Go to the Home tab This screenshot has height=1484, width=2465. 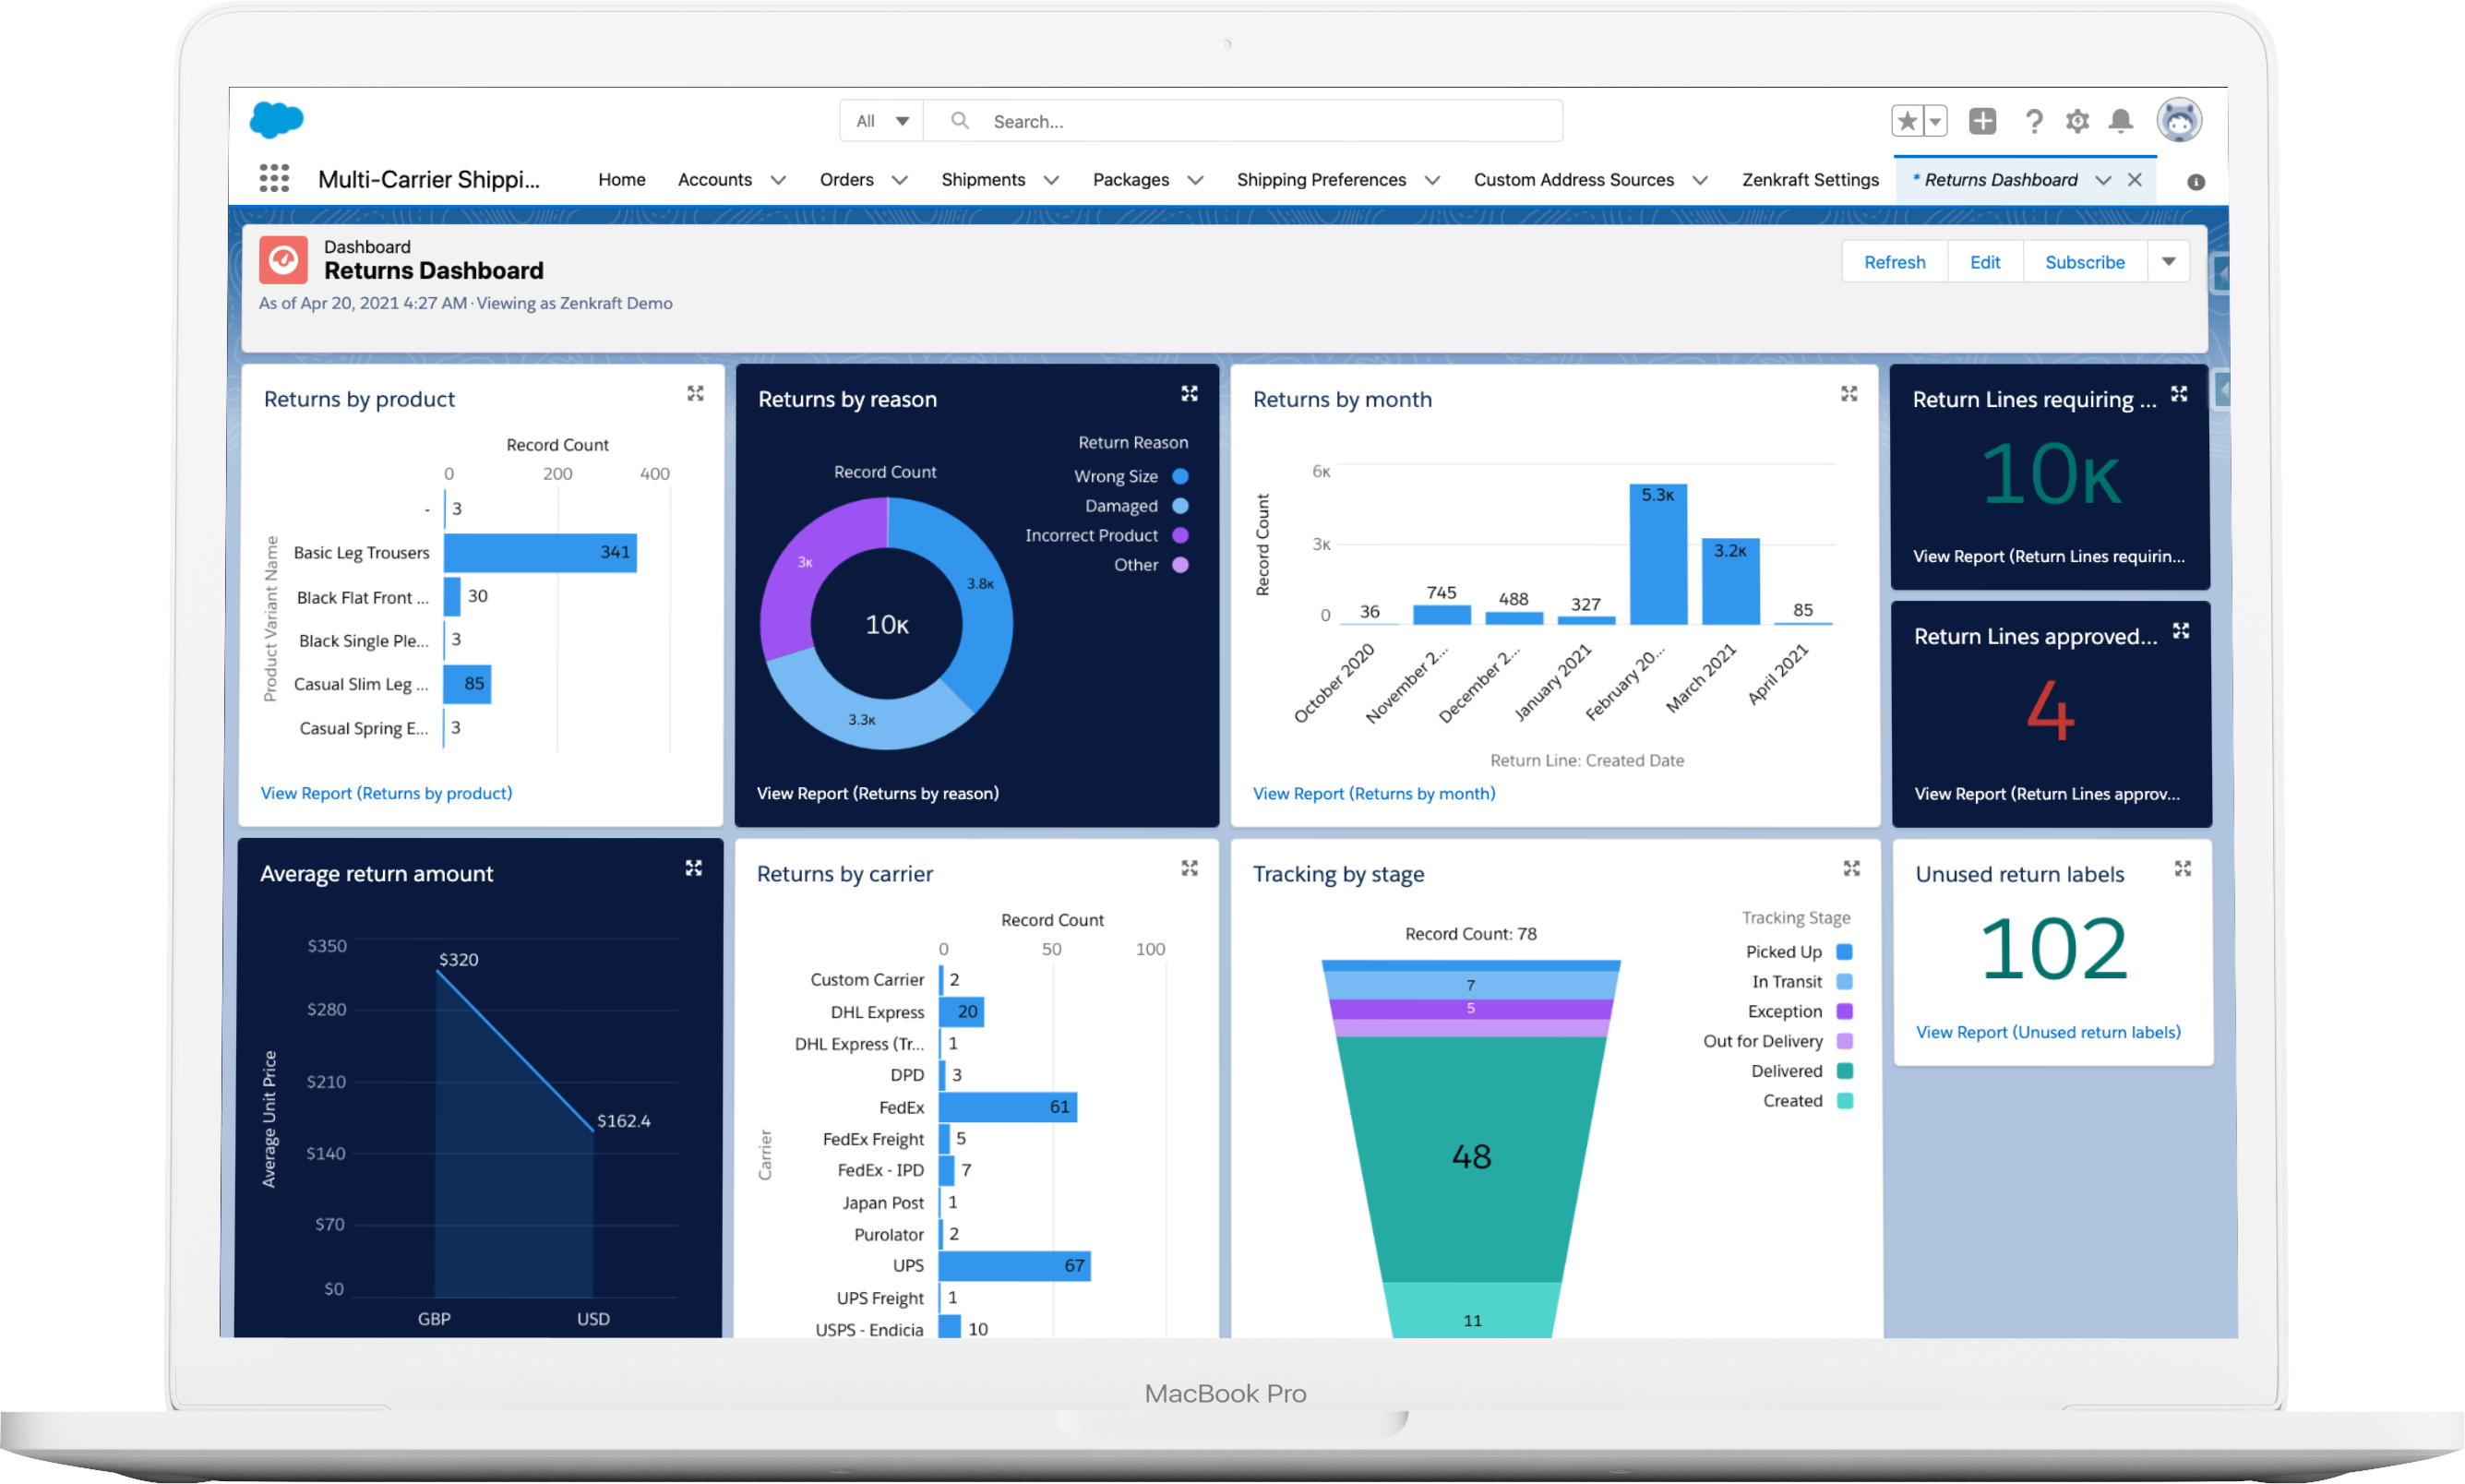(622, 179)
